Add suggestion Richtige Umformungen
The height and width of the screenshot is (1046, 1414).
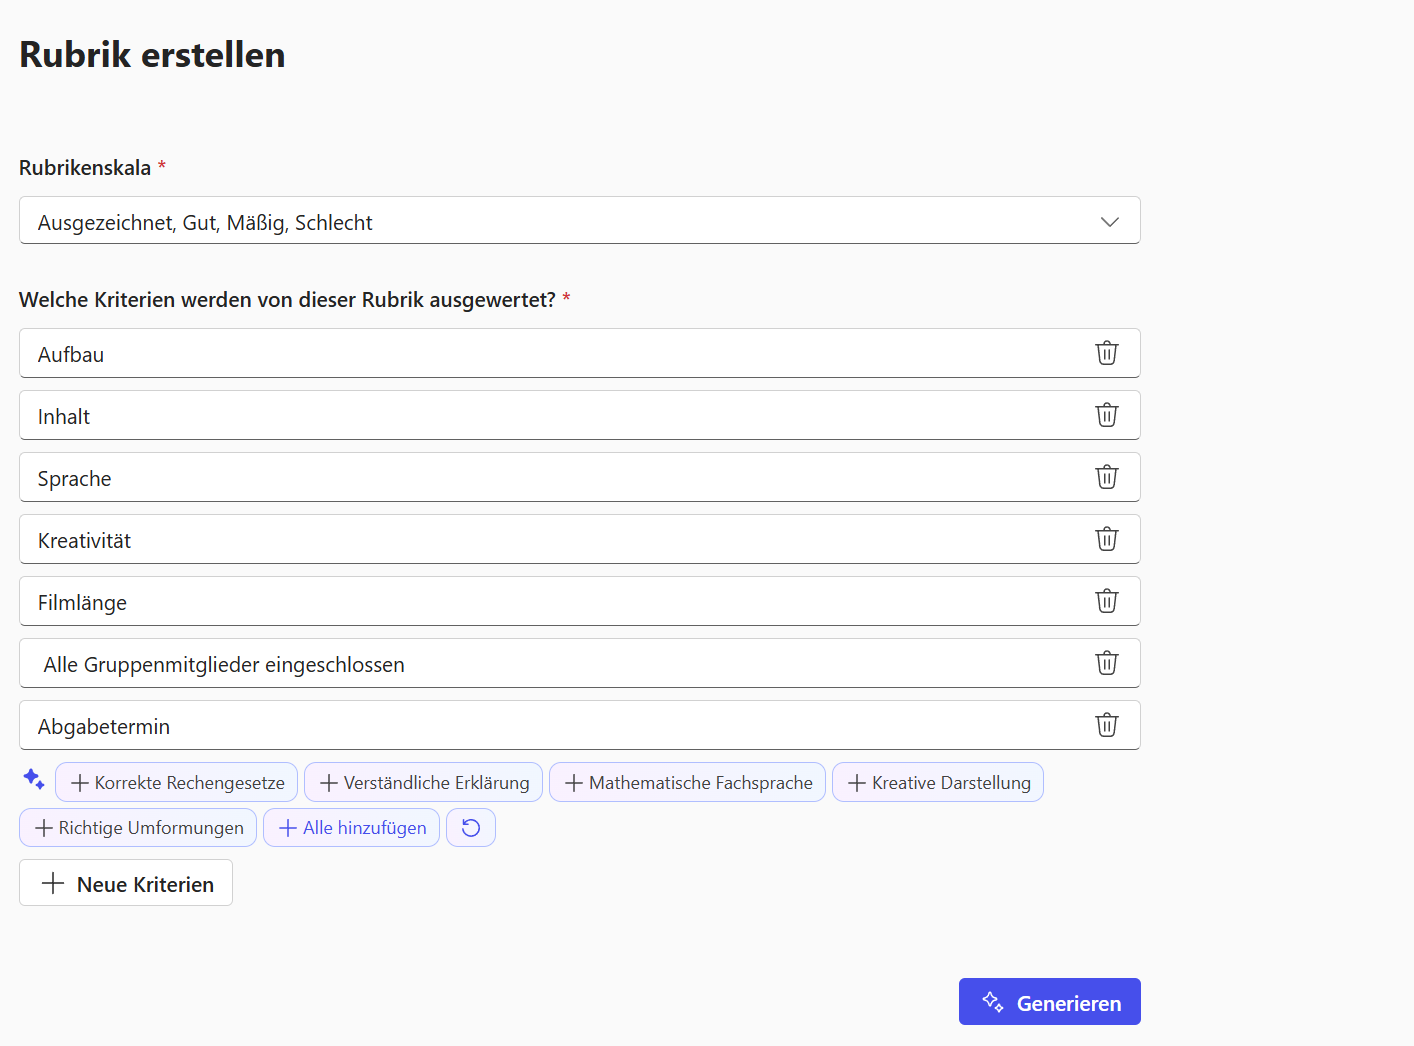point(139,828)
